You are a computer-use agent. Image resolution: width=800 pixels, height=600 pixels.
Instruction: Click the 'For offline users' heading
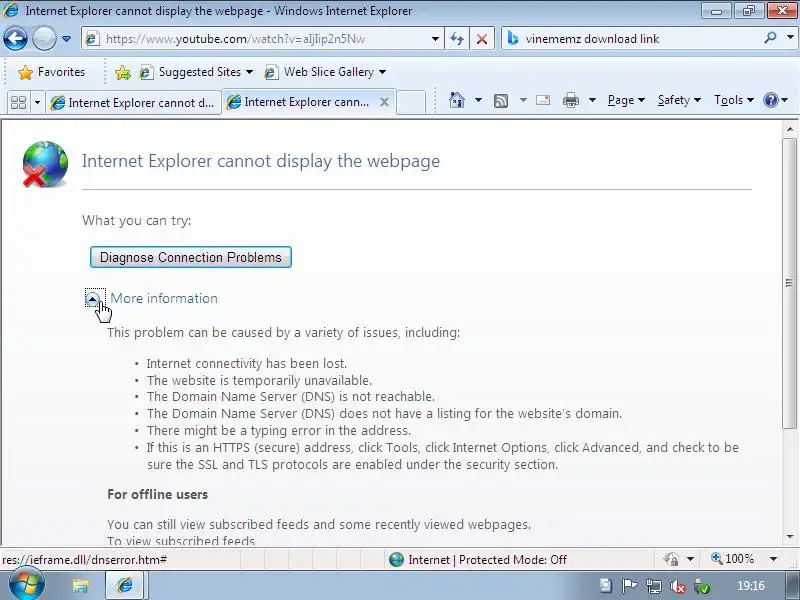pos(158,494)
